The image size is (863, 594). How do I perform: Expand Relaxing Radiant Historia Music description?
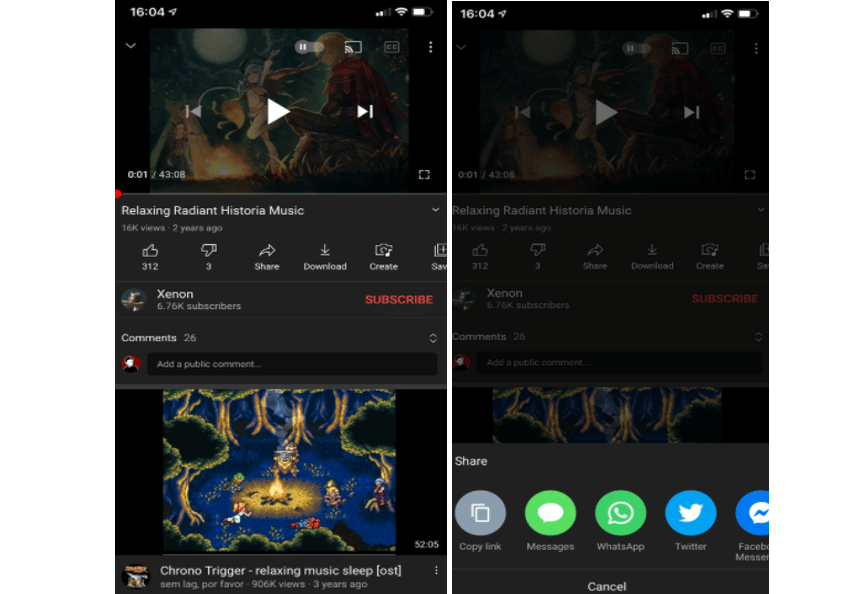point(435,210)
